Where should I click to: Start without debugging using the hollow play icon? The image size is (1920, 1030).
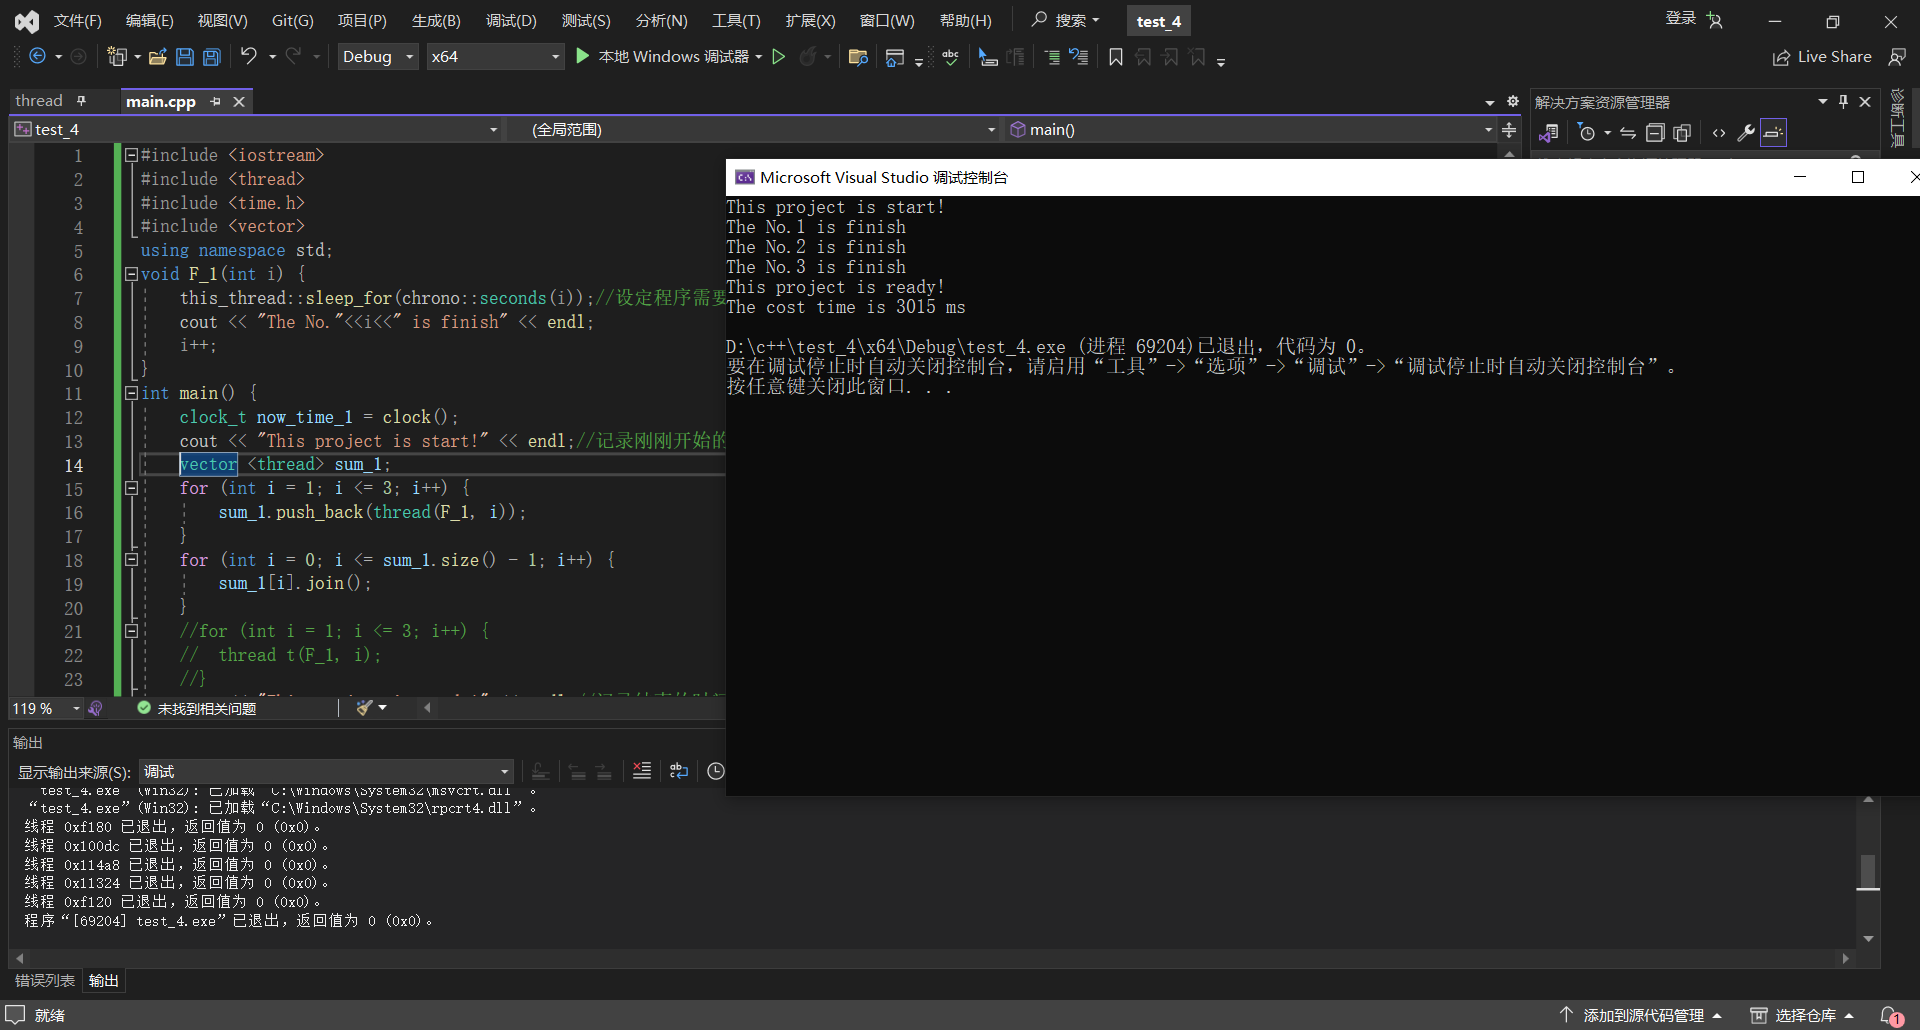[x=778, y=57]
